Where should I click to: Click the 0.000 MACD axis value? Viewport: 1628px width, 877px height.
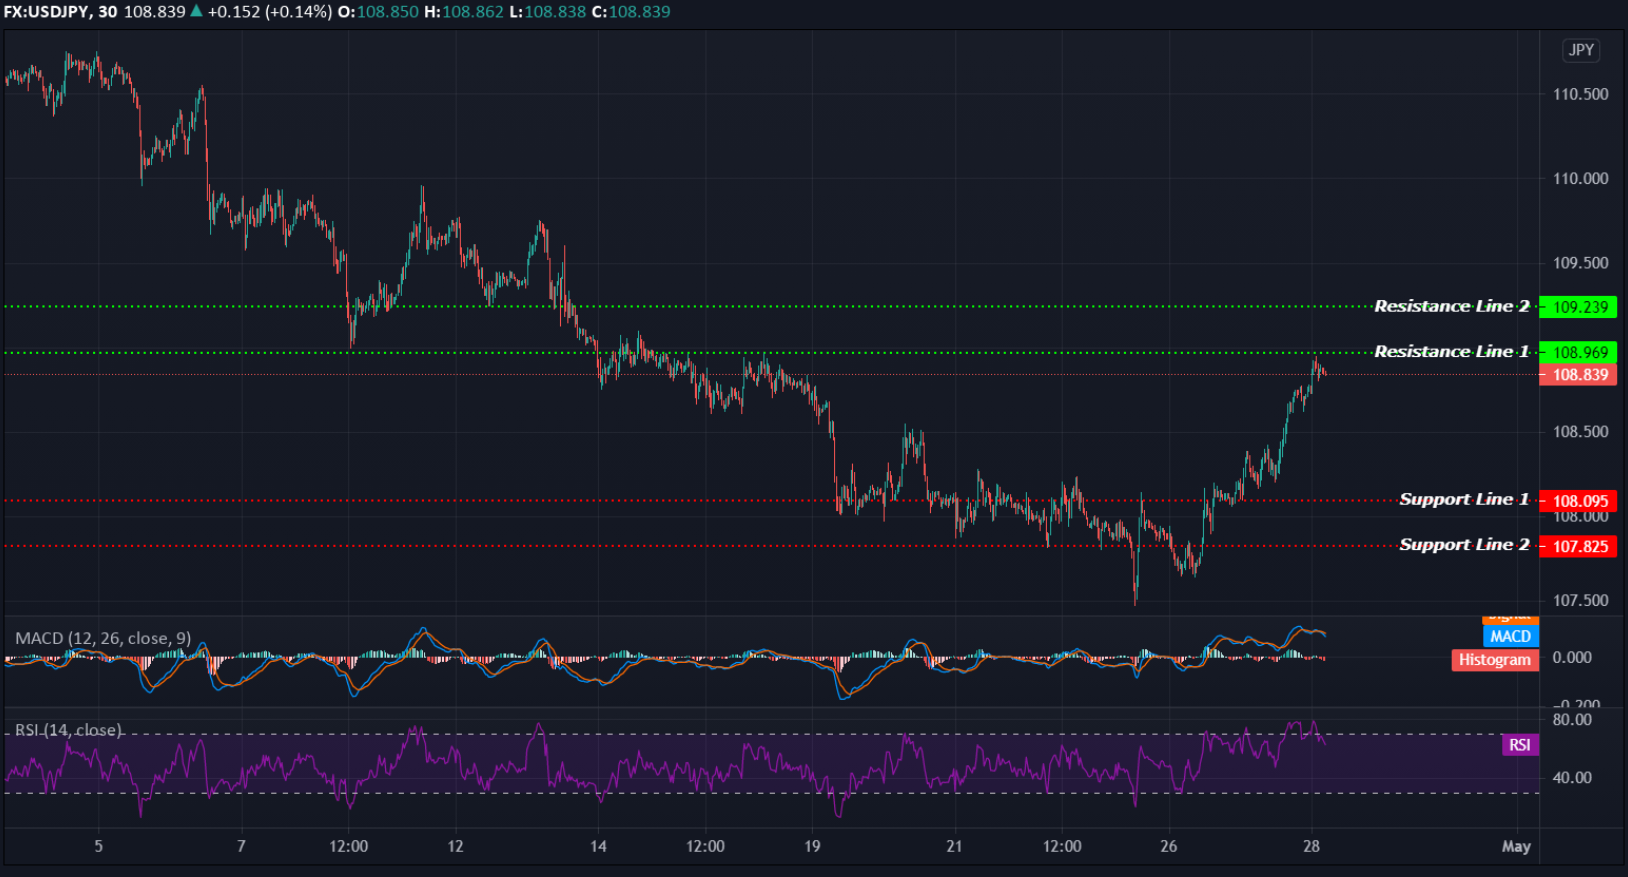pos(1572,657)
